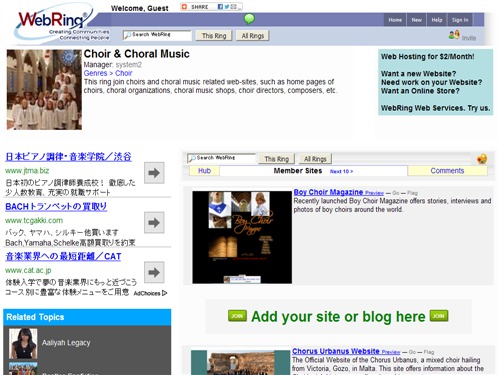Click Add your site or blog here

338,316
